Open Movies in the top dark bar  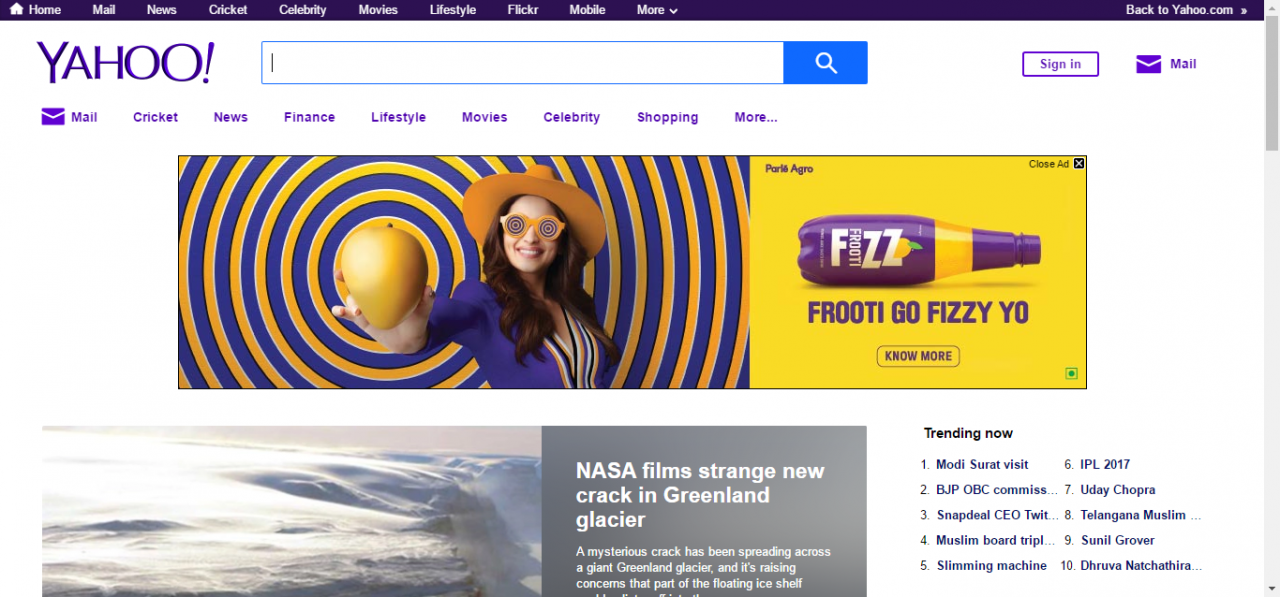pyautogui.click(x=378, y=10)
